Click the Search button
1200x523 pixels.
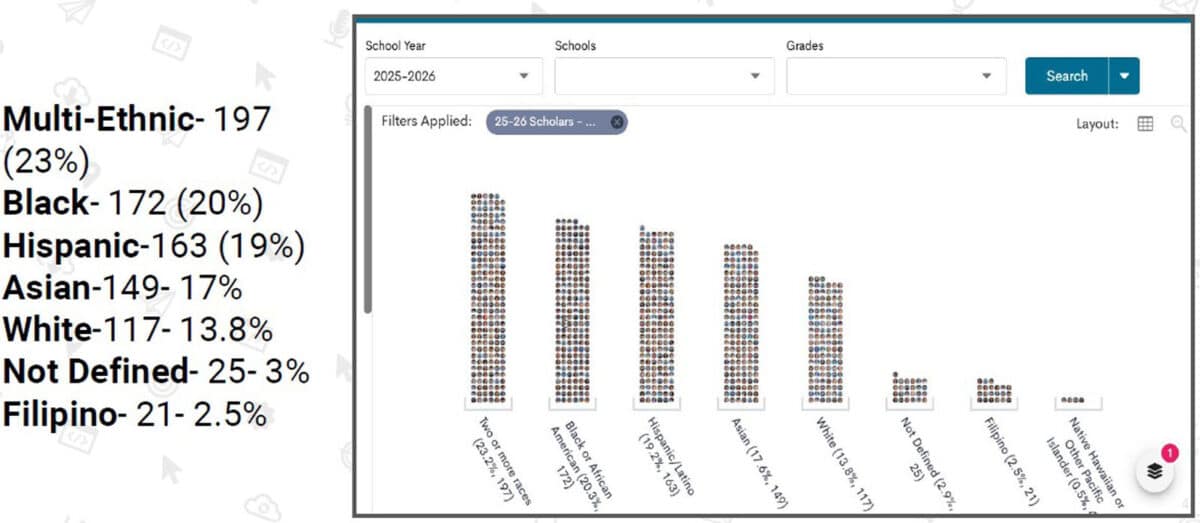coord(1067,76)
